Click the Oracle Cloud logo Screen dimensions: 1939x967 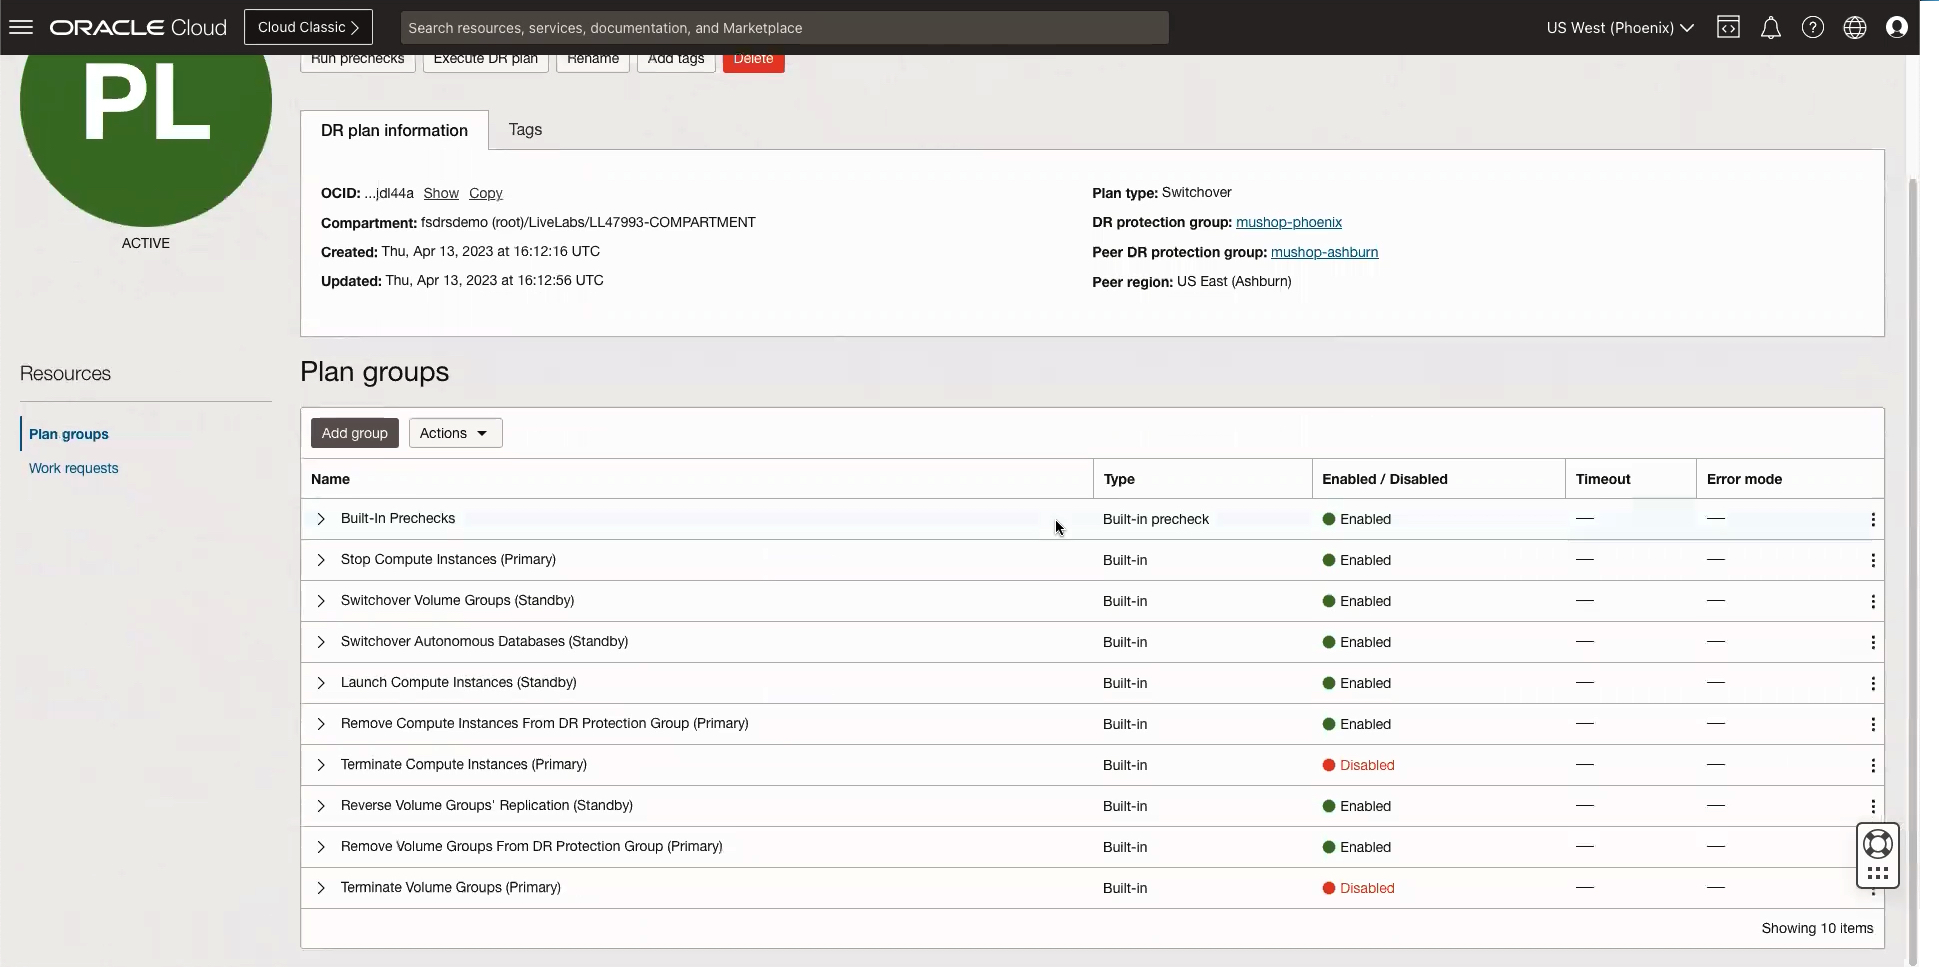(x=136, y=27)
